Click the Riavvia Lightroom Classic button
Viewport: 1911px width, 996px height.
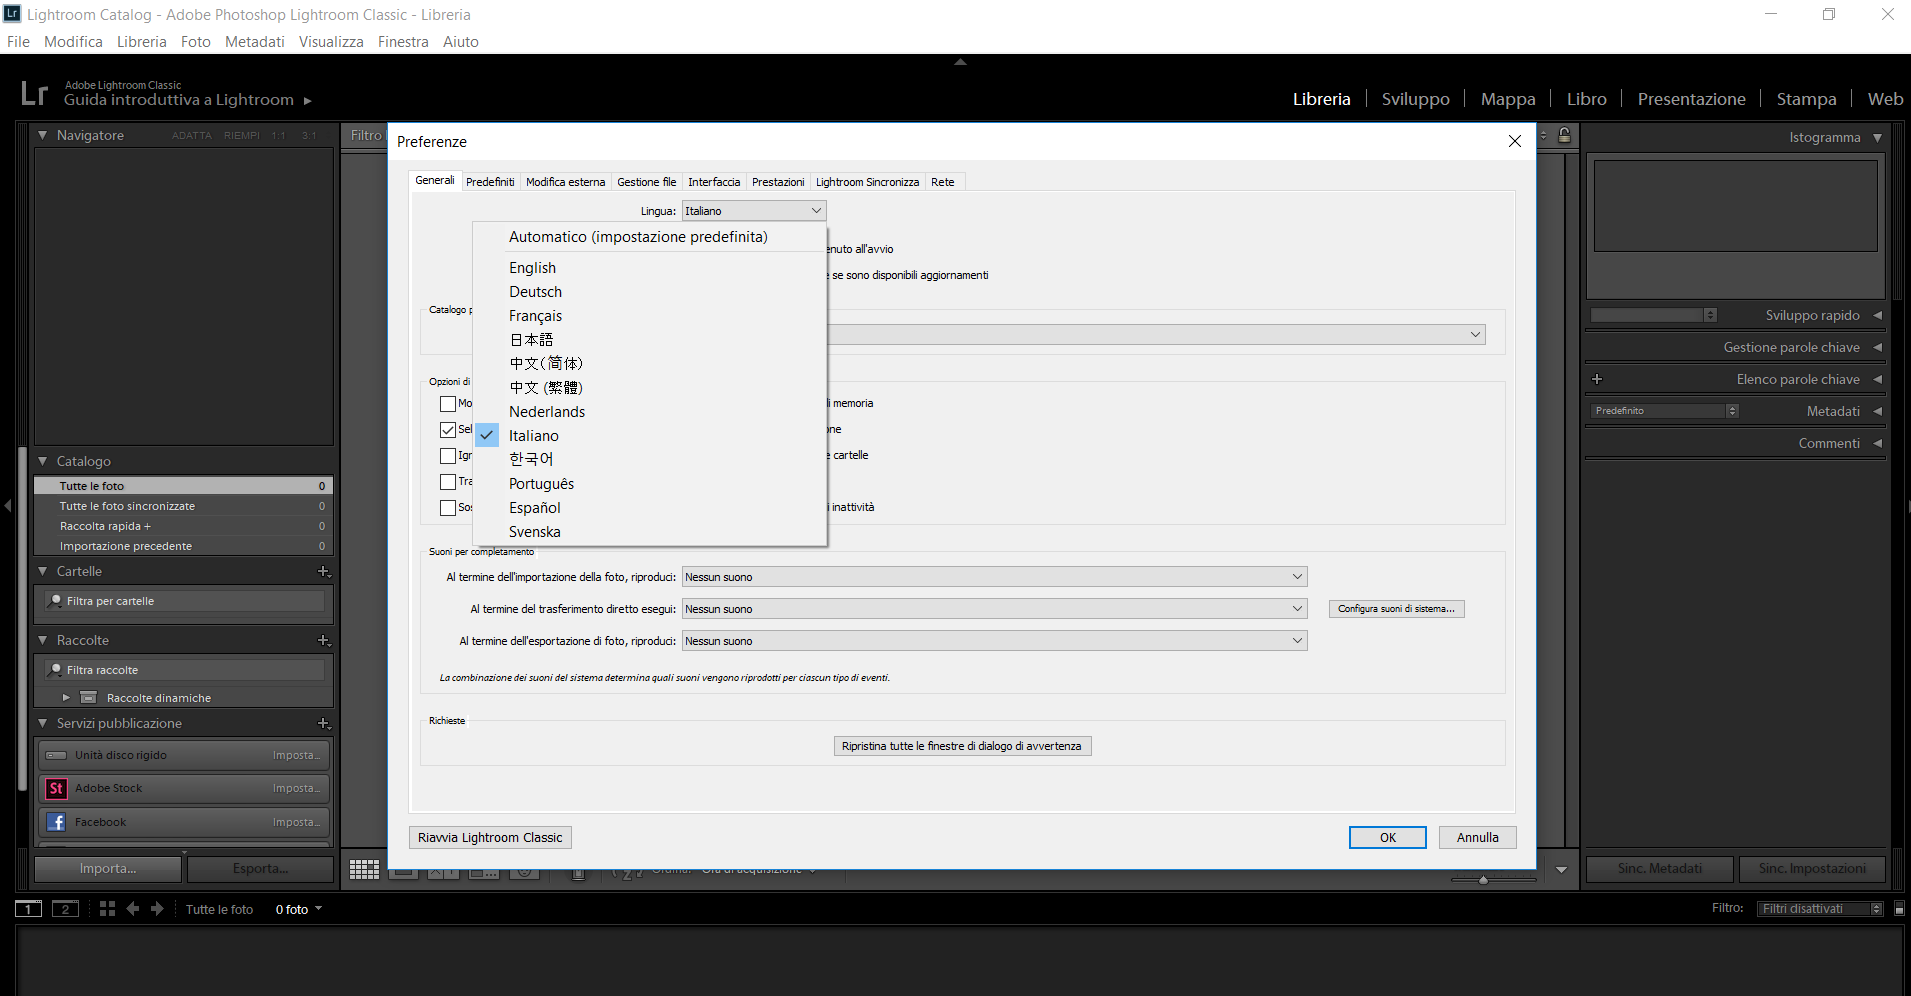tap(490, 838)
